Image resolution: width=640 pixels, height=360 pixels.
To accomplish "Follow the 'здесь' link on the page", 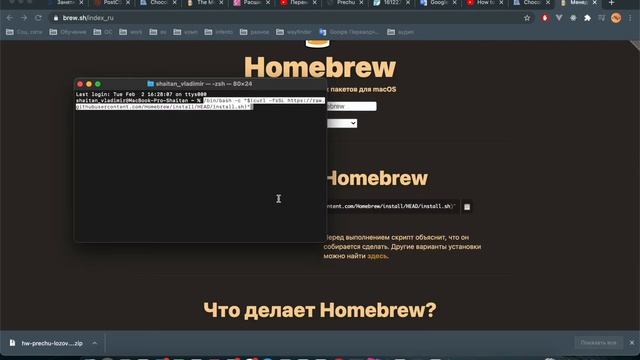I will [x=377, y=256].
